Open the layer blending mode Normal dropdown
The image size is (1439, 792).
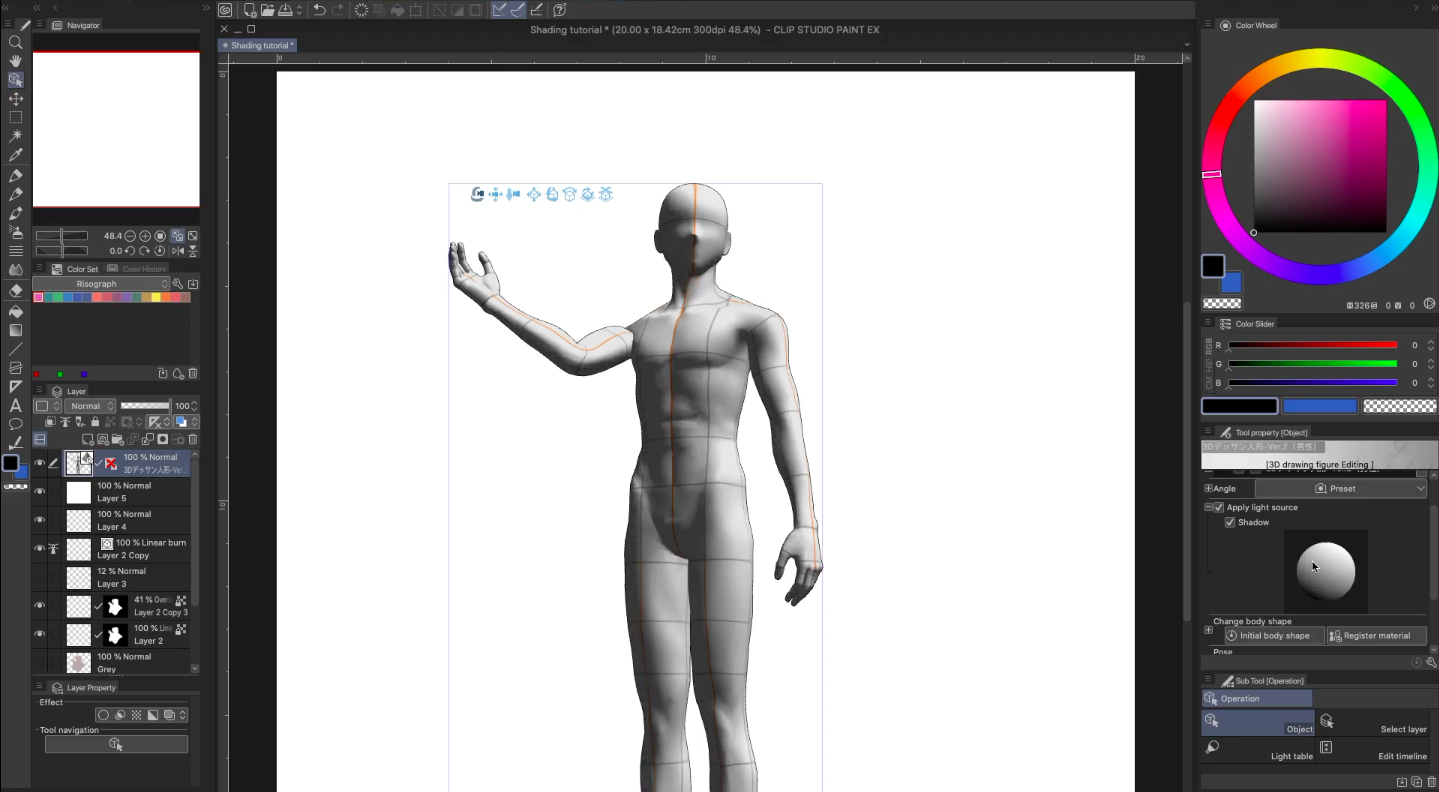89,406
